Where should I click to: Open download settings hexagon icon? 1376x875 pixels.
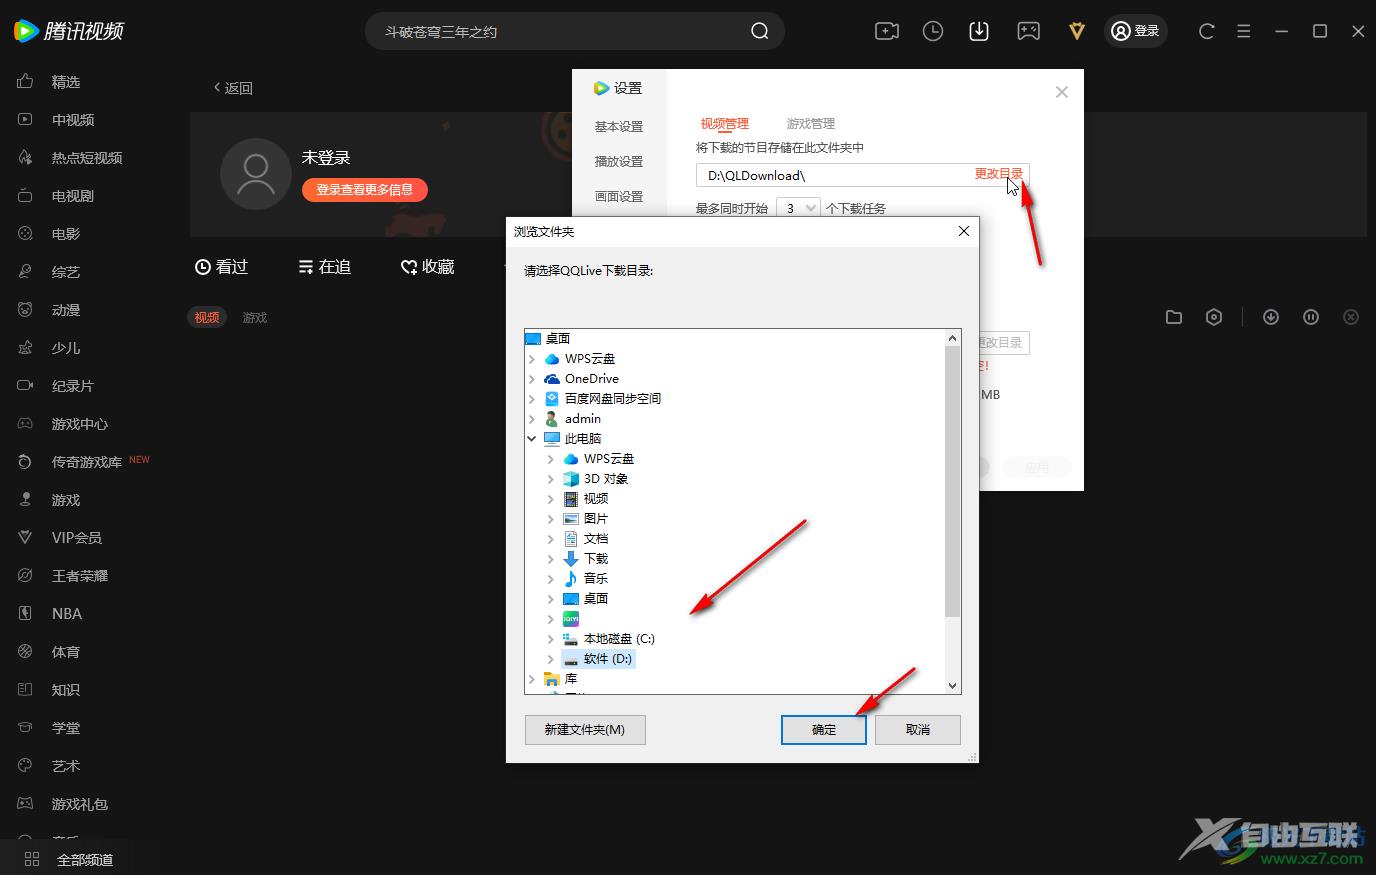tap(1214, 317)
